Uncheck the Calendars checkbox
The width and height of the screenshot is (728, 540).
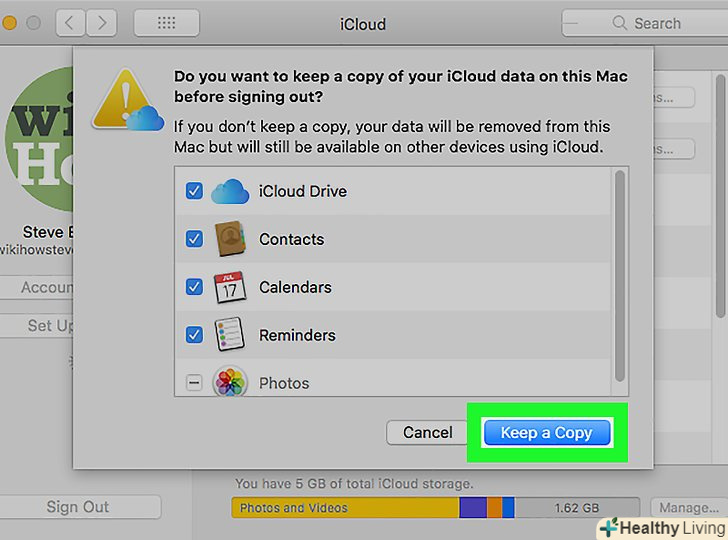pyautogui.click(x=194, y=287)
